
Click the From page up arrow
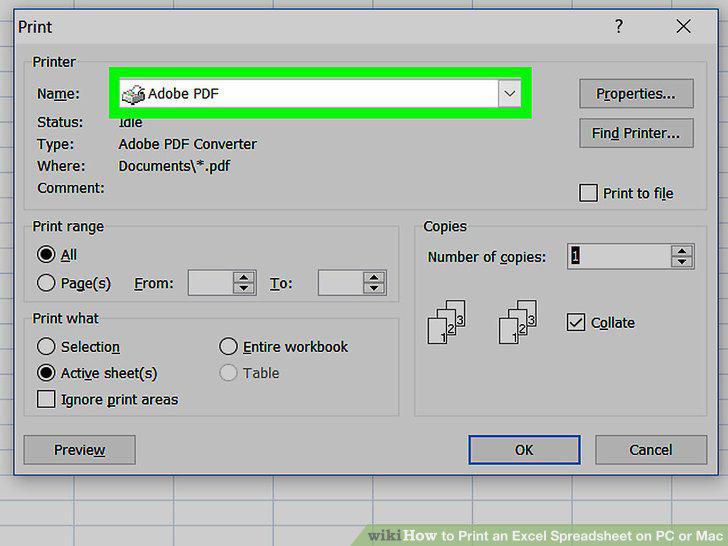(x=244, y=278)
